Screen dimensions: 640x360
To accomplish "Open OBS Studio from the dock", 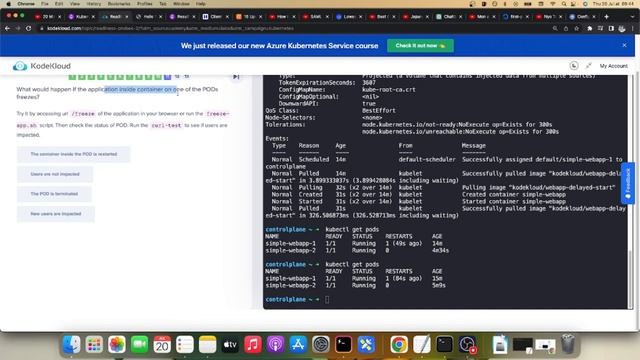I will (x=467, y=345).
